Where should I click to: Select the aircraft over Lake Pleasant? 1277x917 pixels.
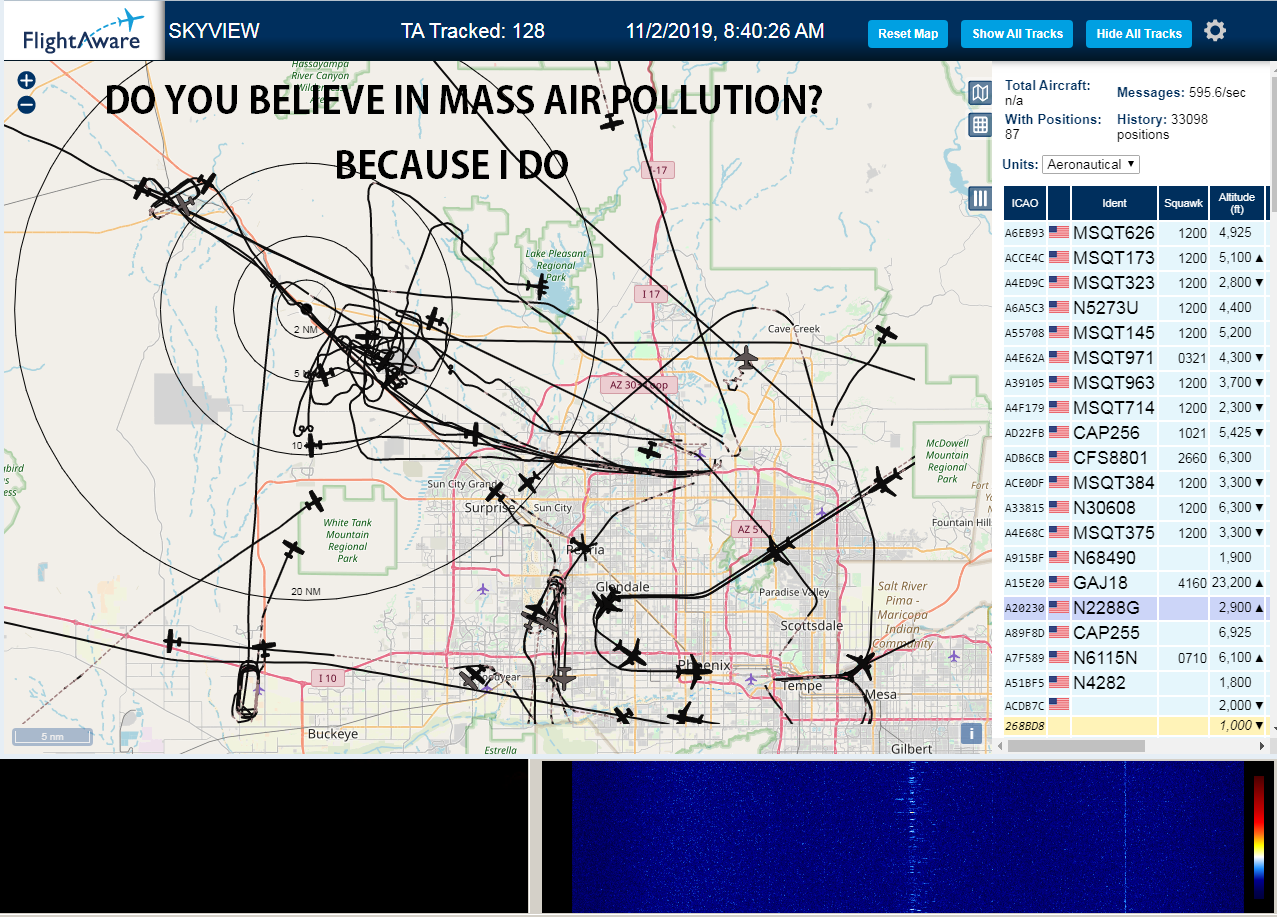coord(539,287)
